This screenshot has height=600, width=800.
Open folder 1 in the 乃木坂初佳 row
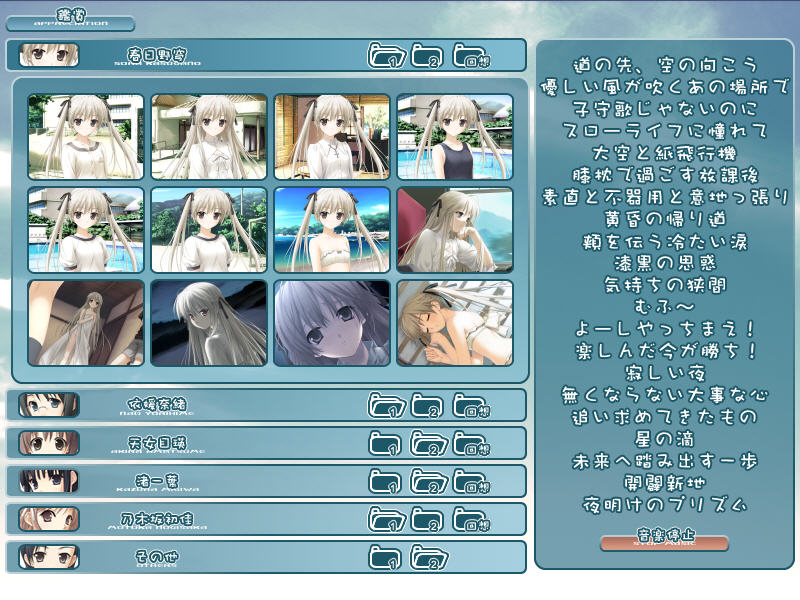385,519
